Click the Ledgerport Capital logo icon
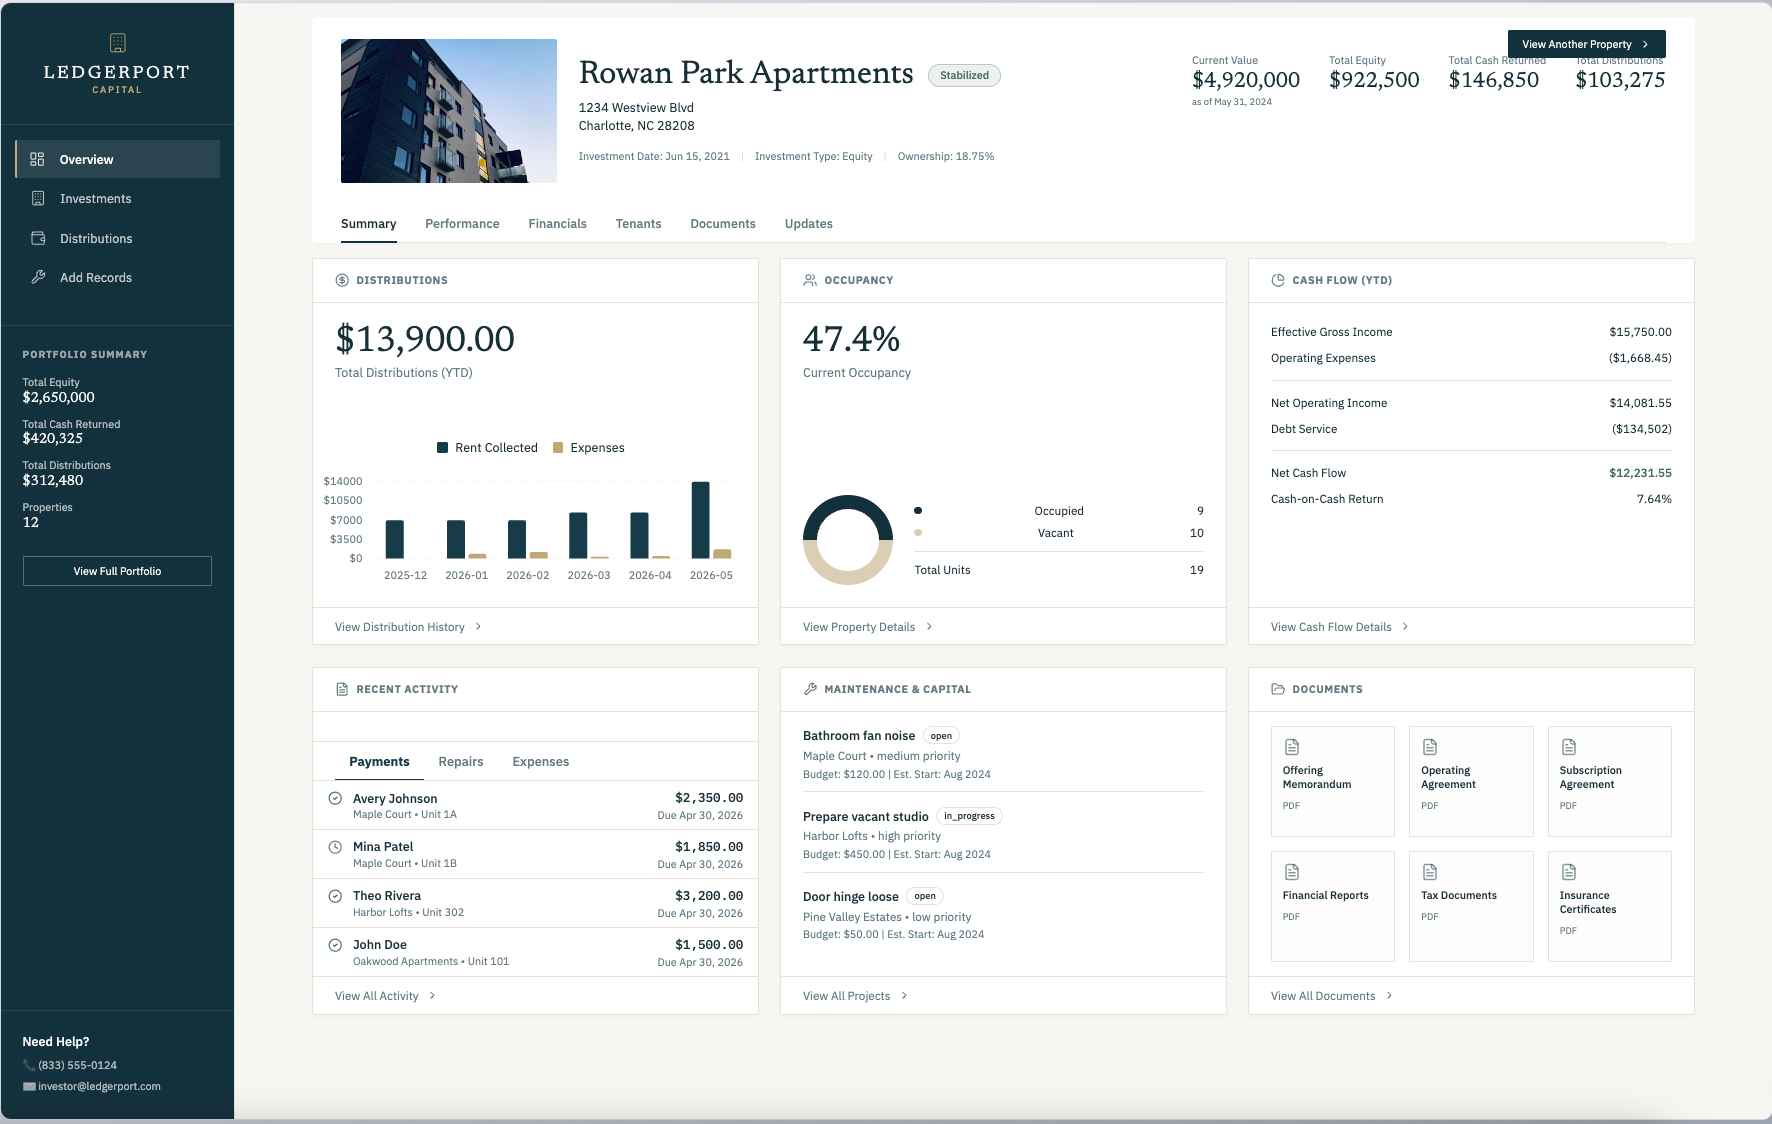This screenshot has width=1772, height=1124. coord(117,42)
